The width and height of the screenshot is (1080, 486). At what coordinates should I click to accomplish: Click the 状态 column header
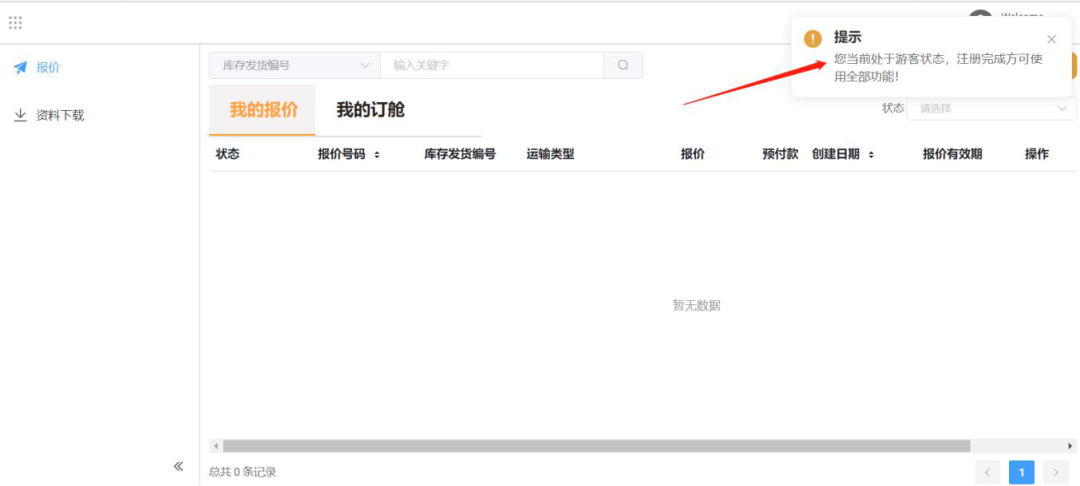[227, 154]
